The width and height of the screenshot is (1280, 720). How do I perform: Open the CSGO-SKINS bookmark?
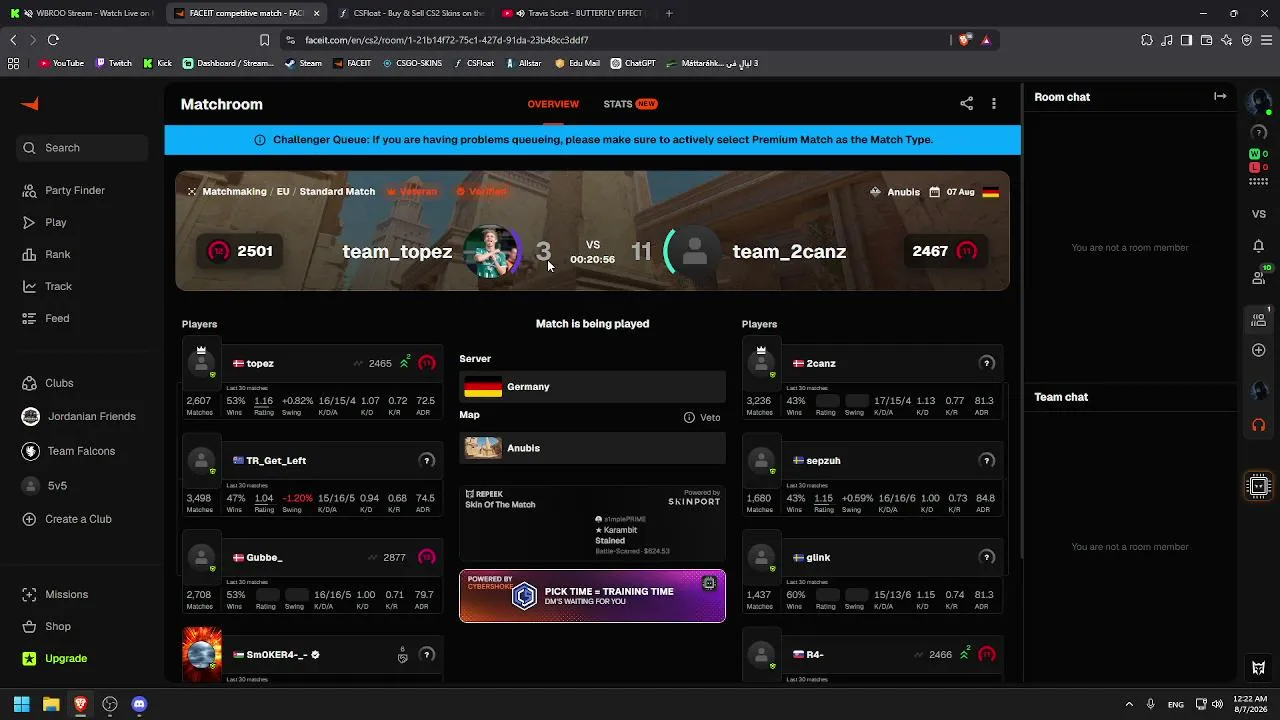click(412, 63)
